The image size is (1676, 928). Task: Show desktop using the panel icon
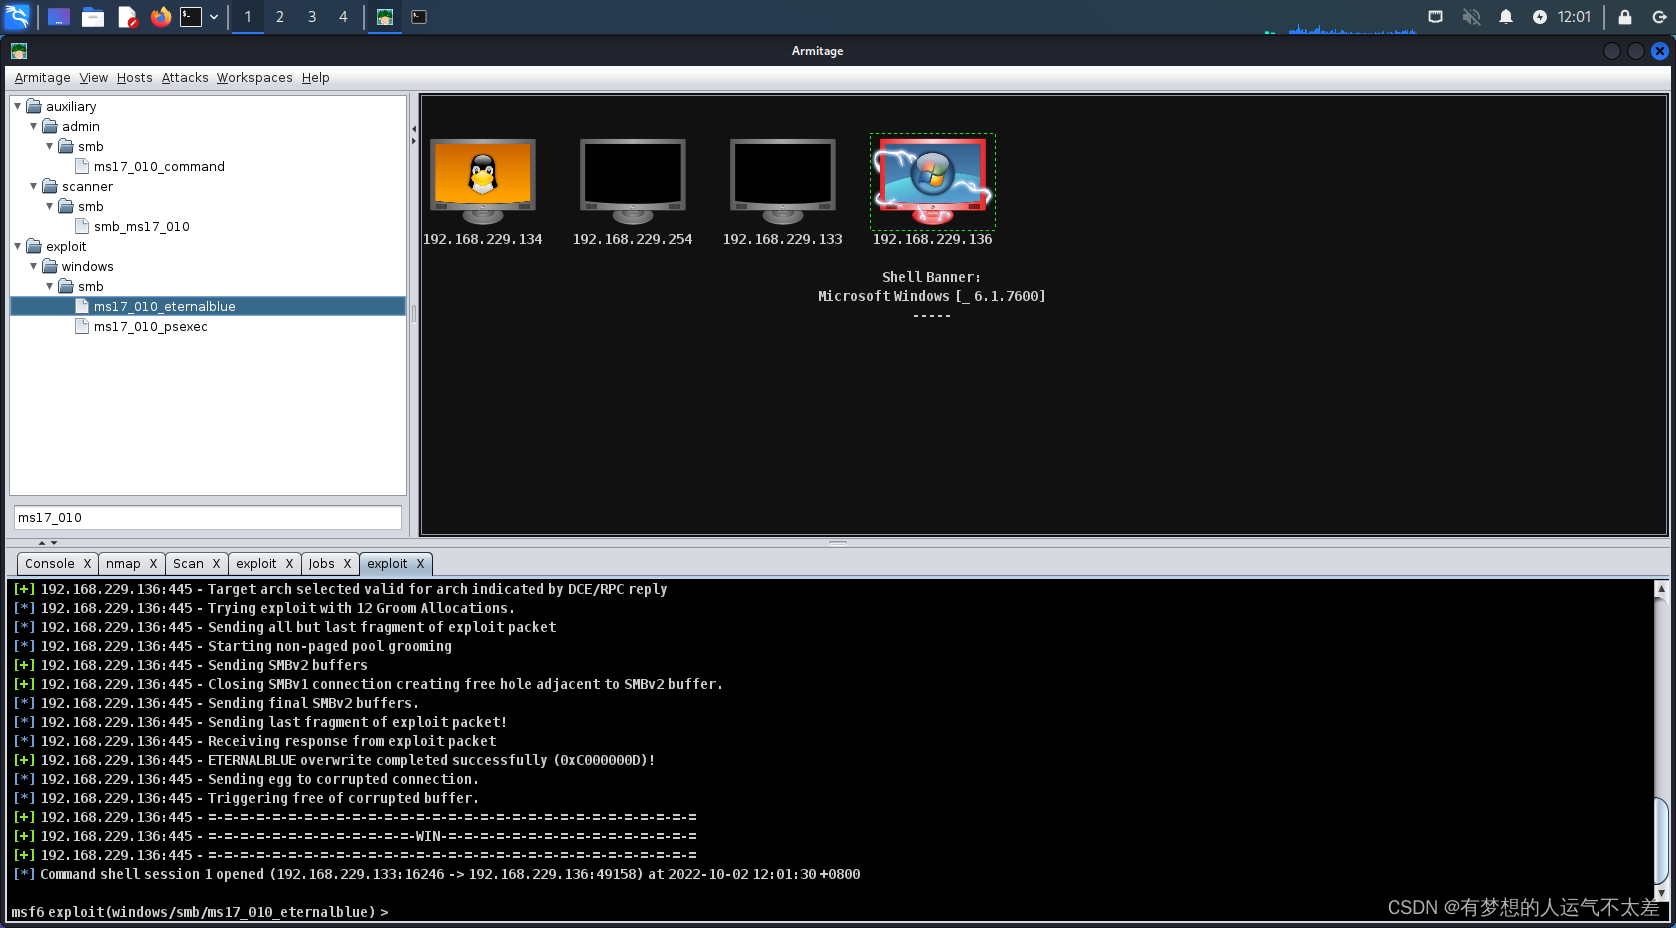click(x=59, y=17)
